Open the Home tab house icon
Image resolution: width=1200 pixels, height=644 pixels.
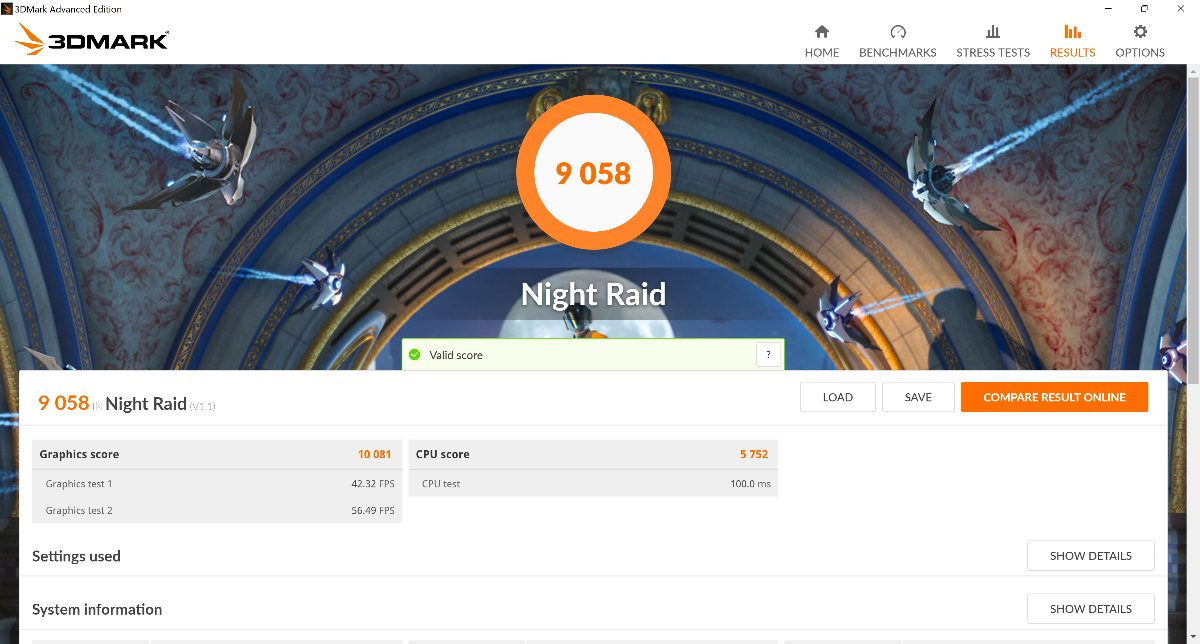pyautogui.click(x=822, y=32)
